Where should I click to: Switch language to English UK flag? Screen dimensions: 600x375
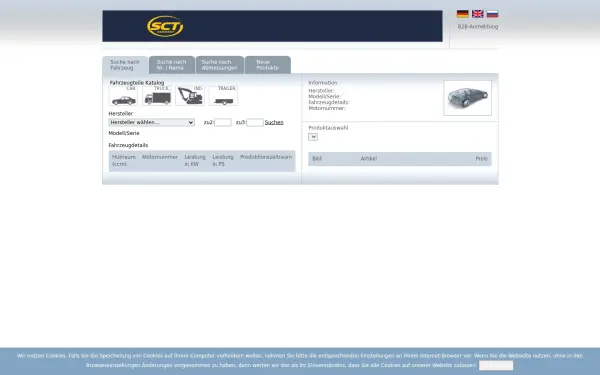pos(478,14)
